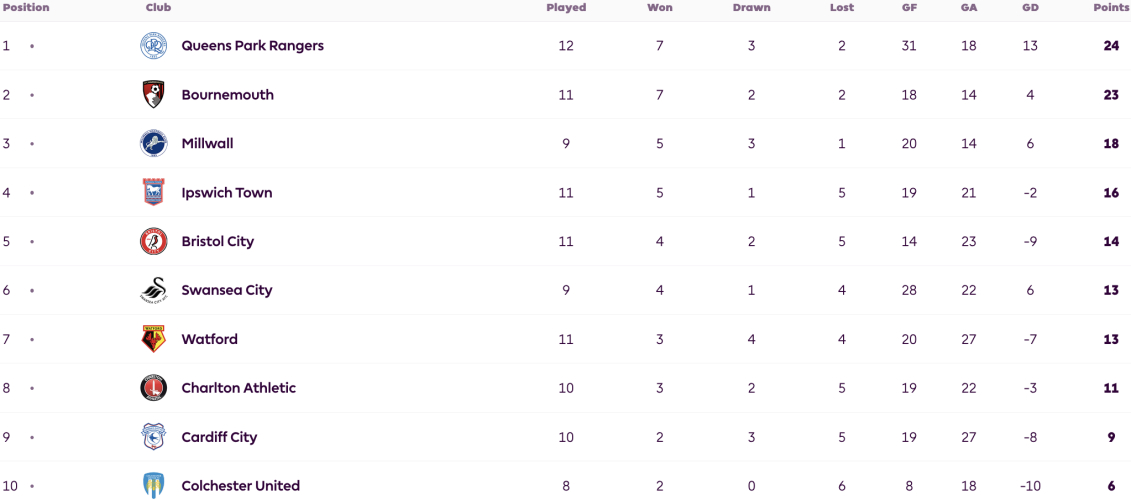Screen dimensions: 1131x500
Task: Sort table by Points column header
Action: point(1111,8)
